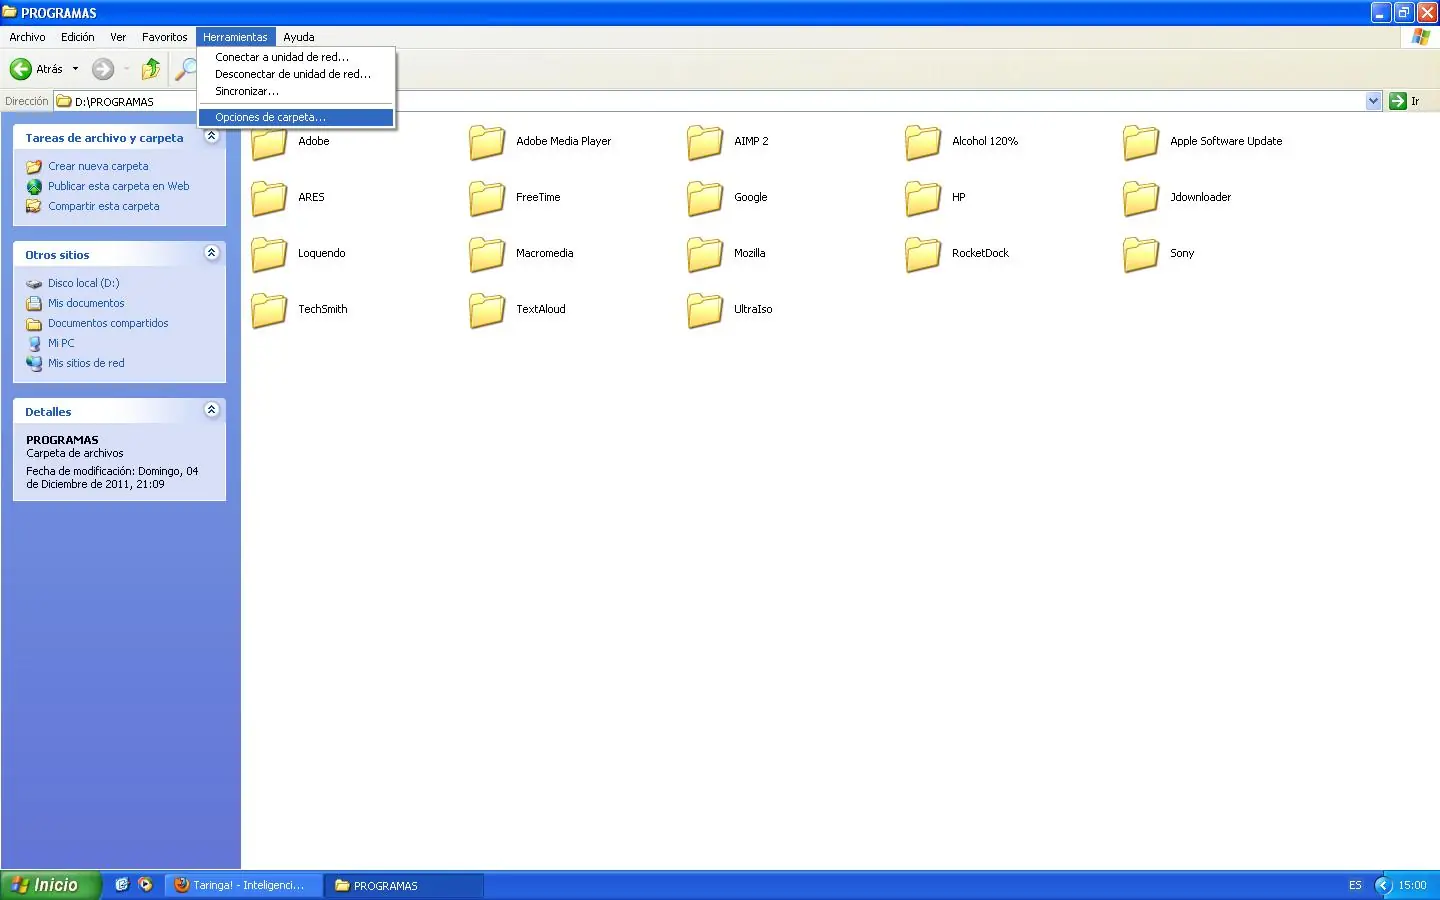Screen dimensions: 1440x900
Task: Switch to Taringa Firefox taskbar window
Action: (243, 885)
